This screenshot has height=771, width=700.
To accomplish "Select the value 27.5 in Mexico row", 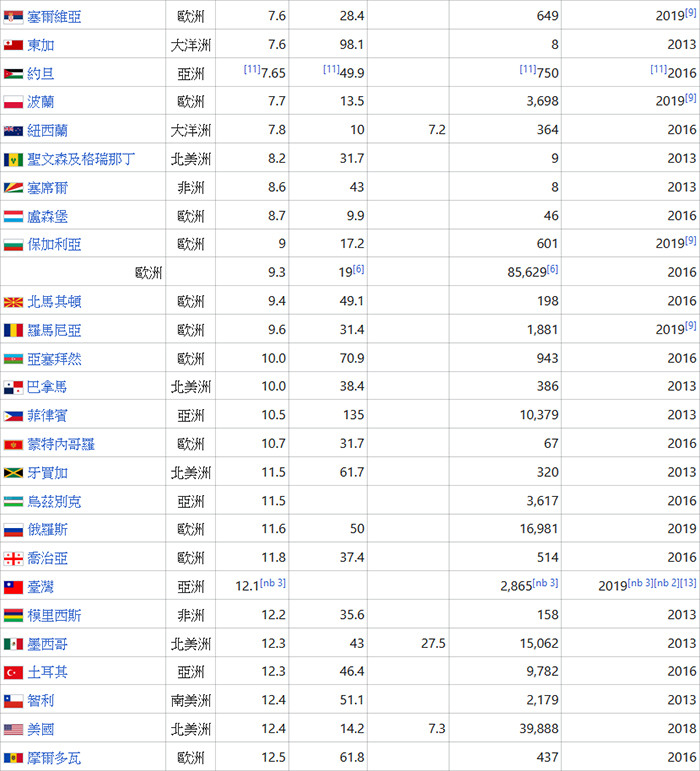I will click(433, 644).
